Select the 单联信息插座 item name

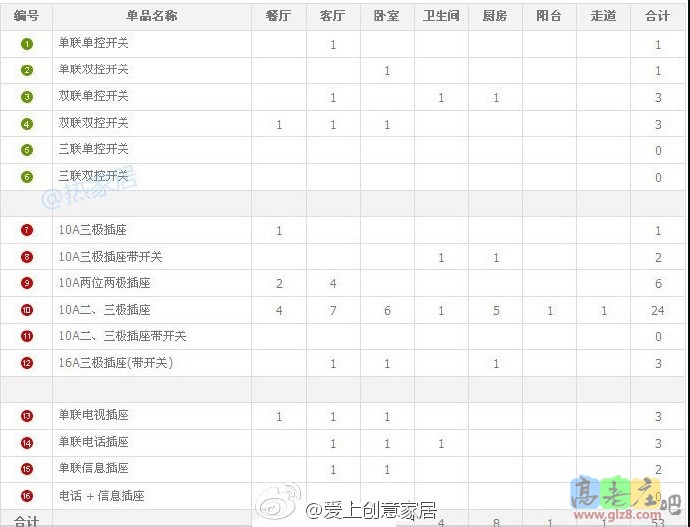click(x=93, y=468)
